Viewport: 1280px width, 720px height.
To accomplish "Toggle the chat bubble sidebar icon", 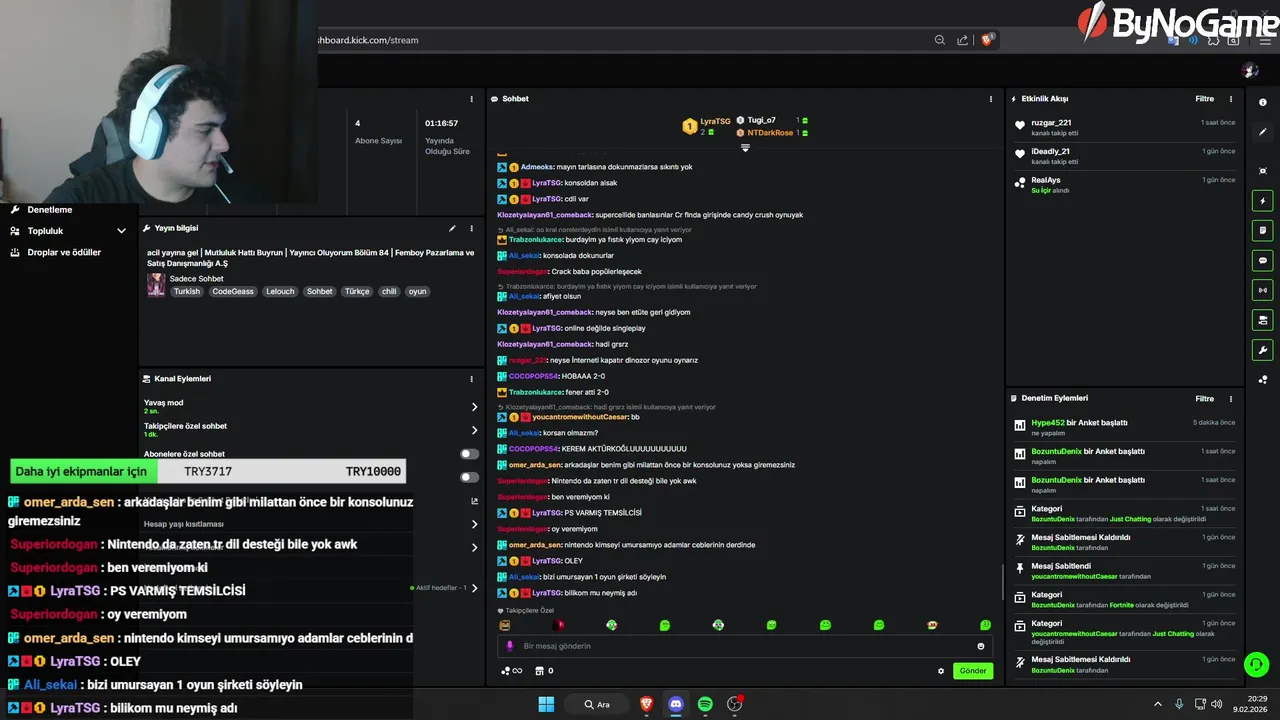I will 1263,261.
